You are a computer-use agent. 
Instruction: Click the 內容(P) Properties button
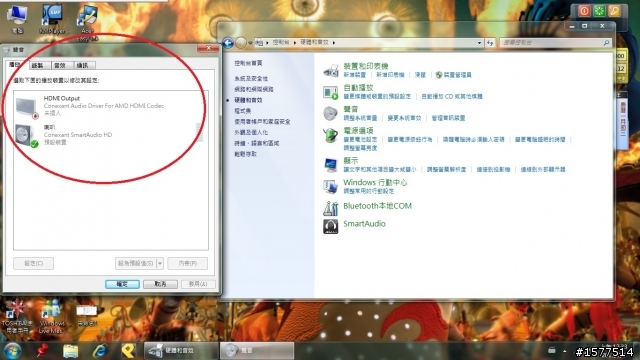[188, 263]
